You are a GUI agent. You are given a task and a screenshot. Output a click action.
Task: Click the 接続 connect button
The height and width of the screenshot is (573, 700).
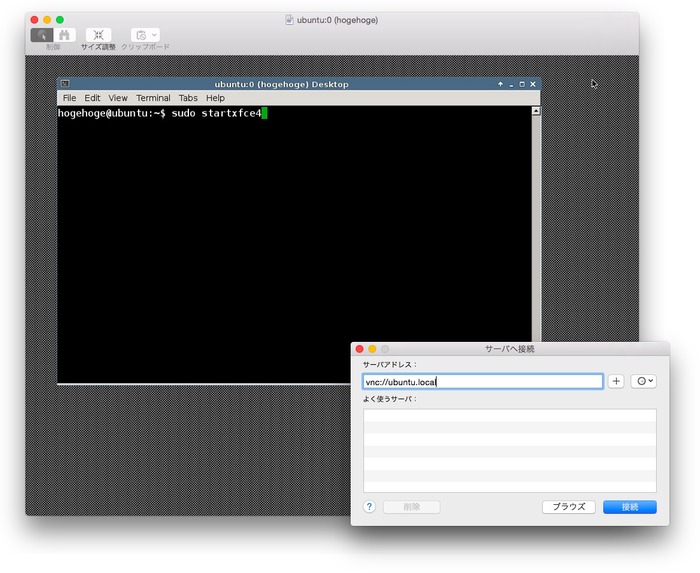tap(630, 507)
